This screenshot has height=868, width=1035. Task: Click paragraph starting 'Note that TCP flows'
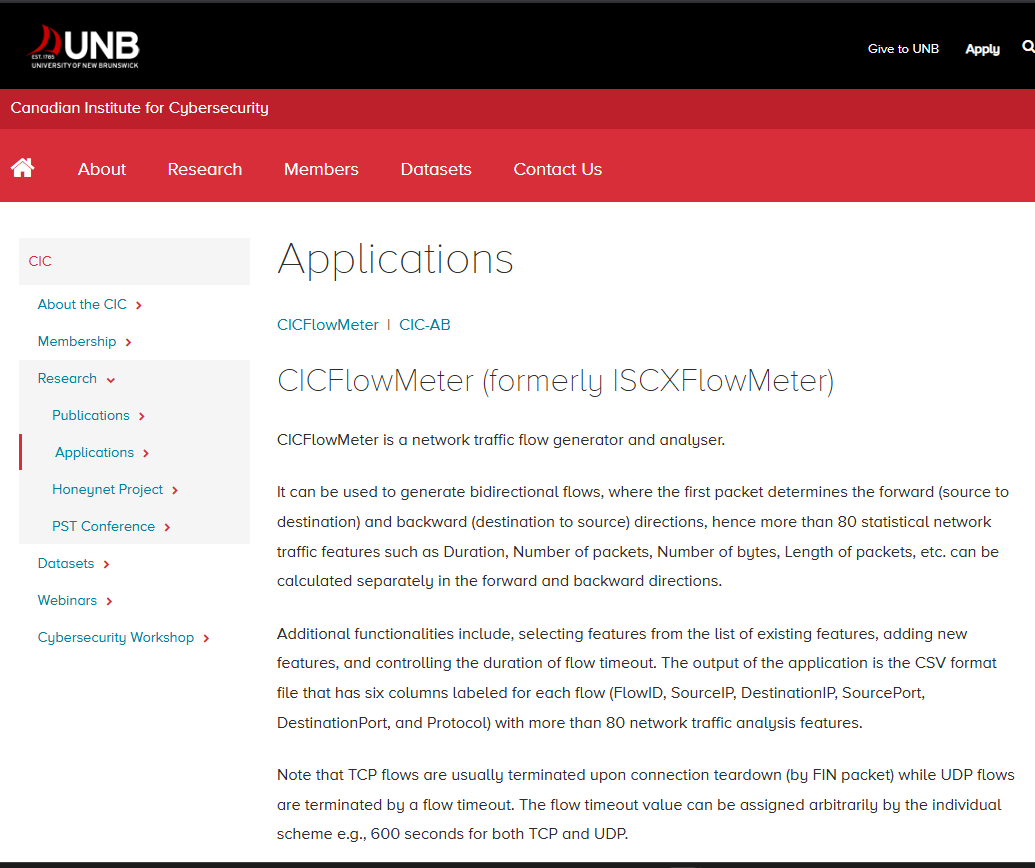point(646,804)
